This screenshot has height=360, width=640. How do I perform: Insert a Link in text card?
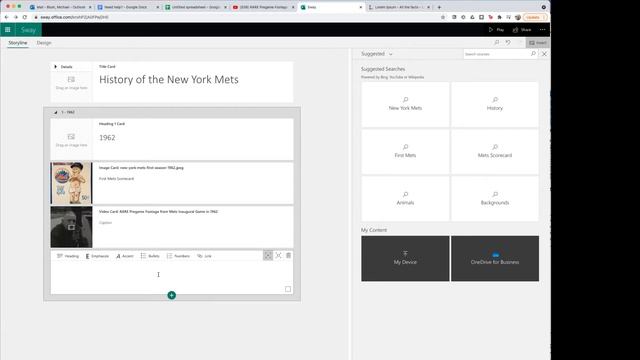point(204,256)
